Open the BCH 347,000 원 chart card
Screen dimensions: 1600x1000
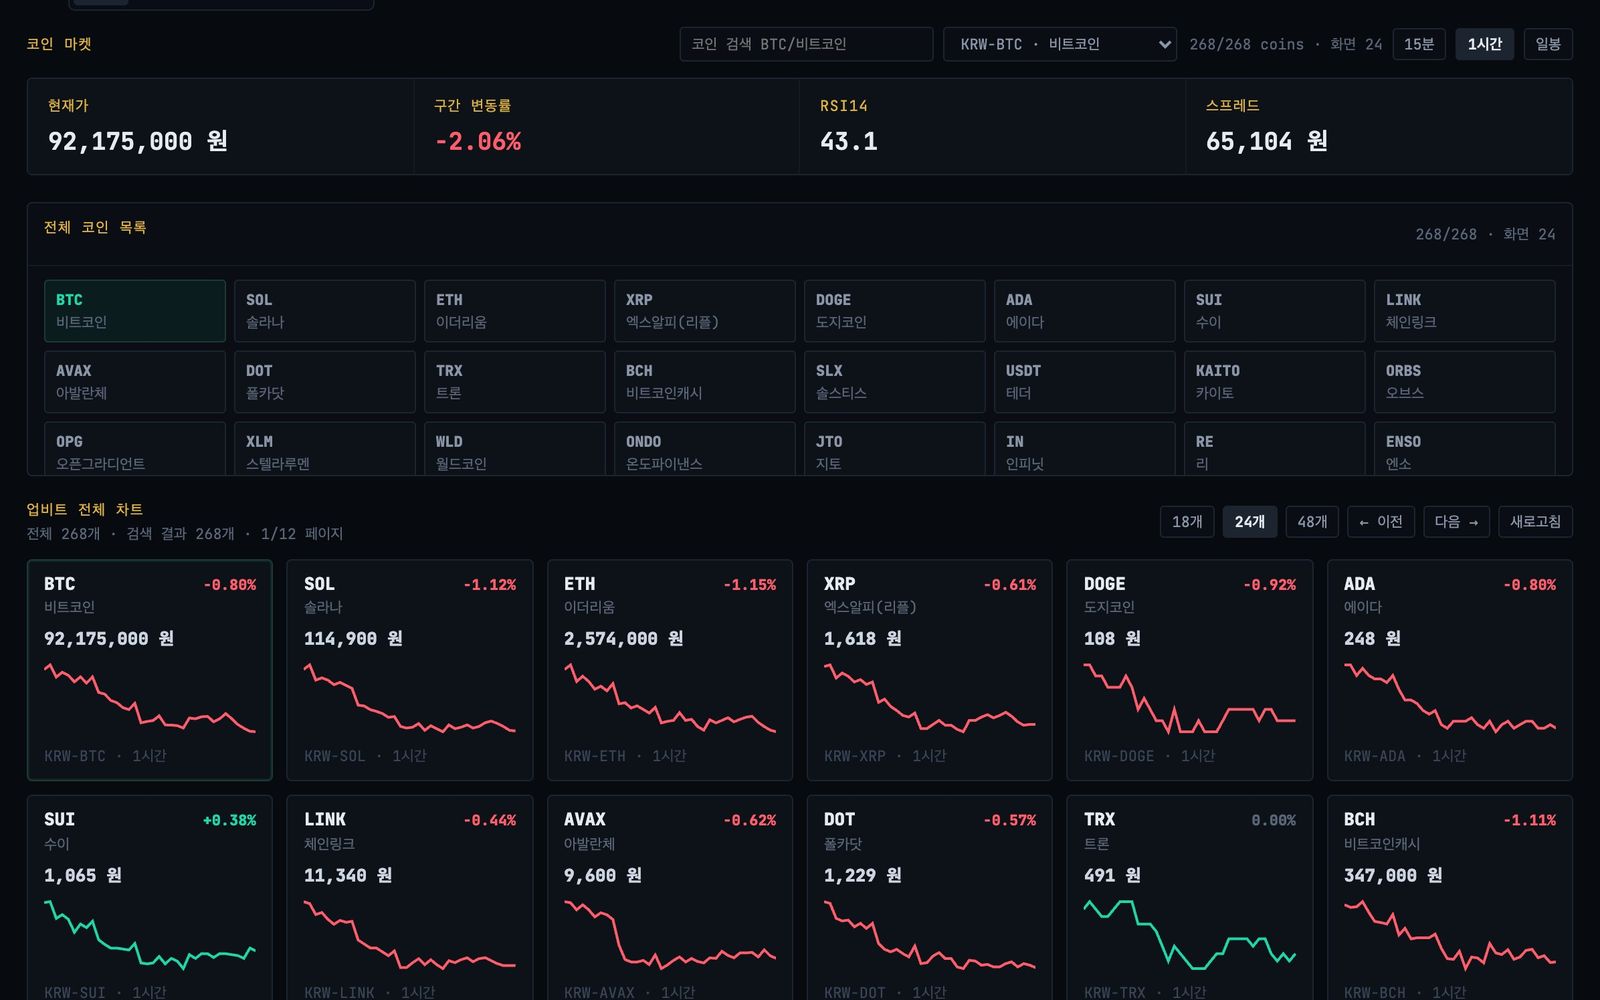pyautogui.click(x=1450, y=898)
